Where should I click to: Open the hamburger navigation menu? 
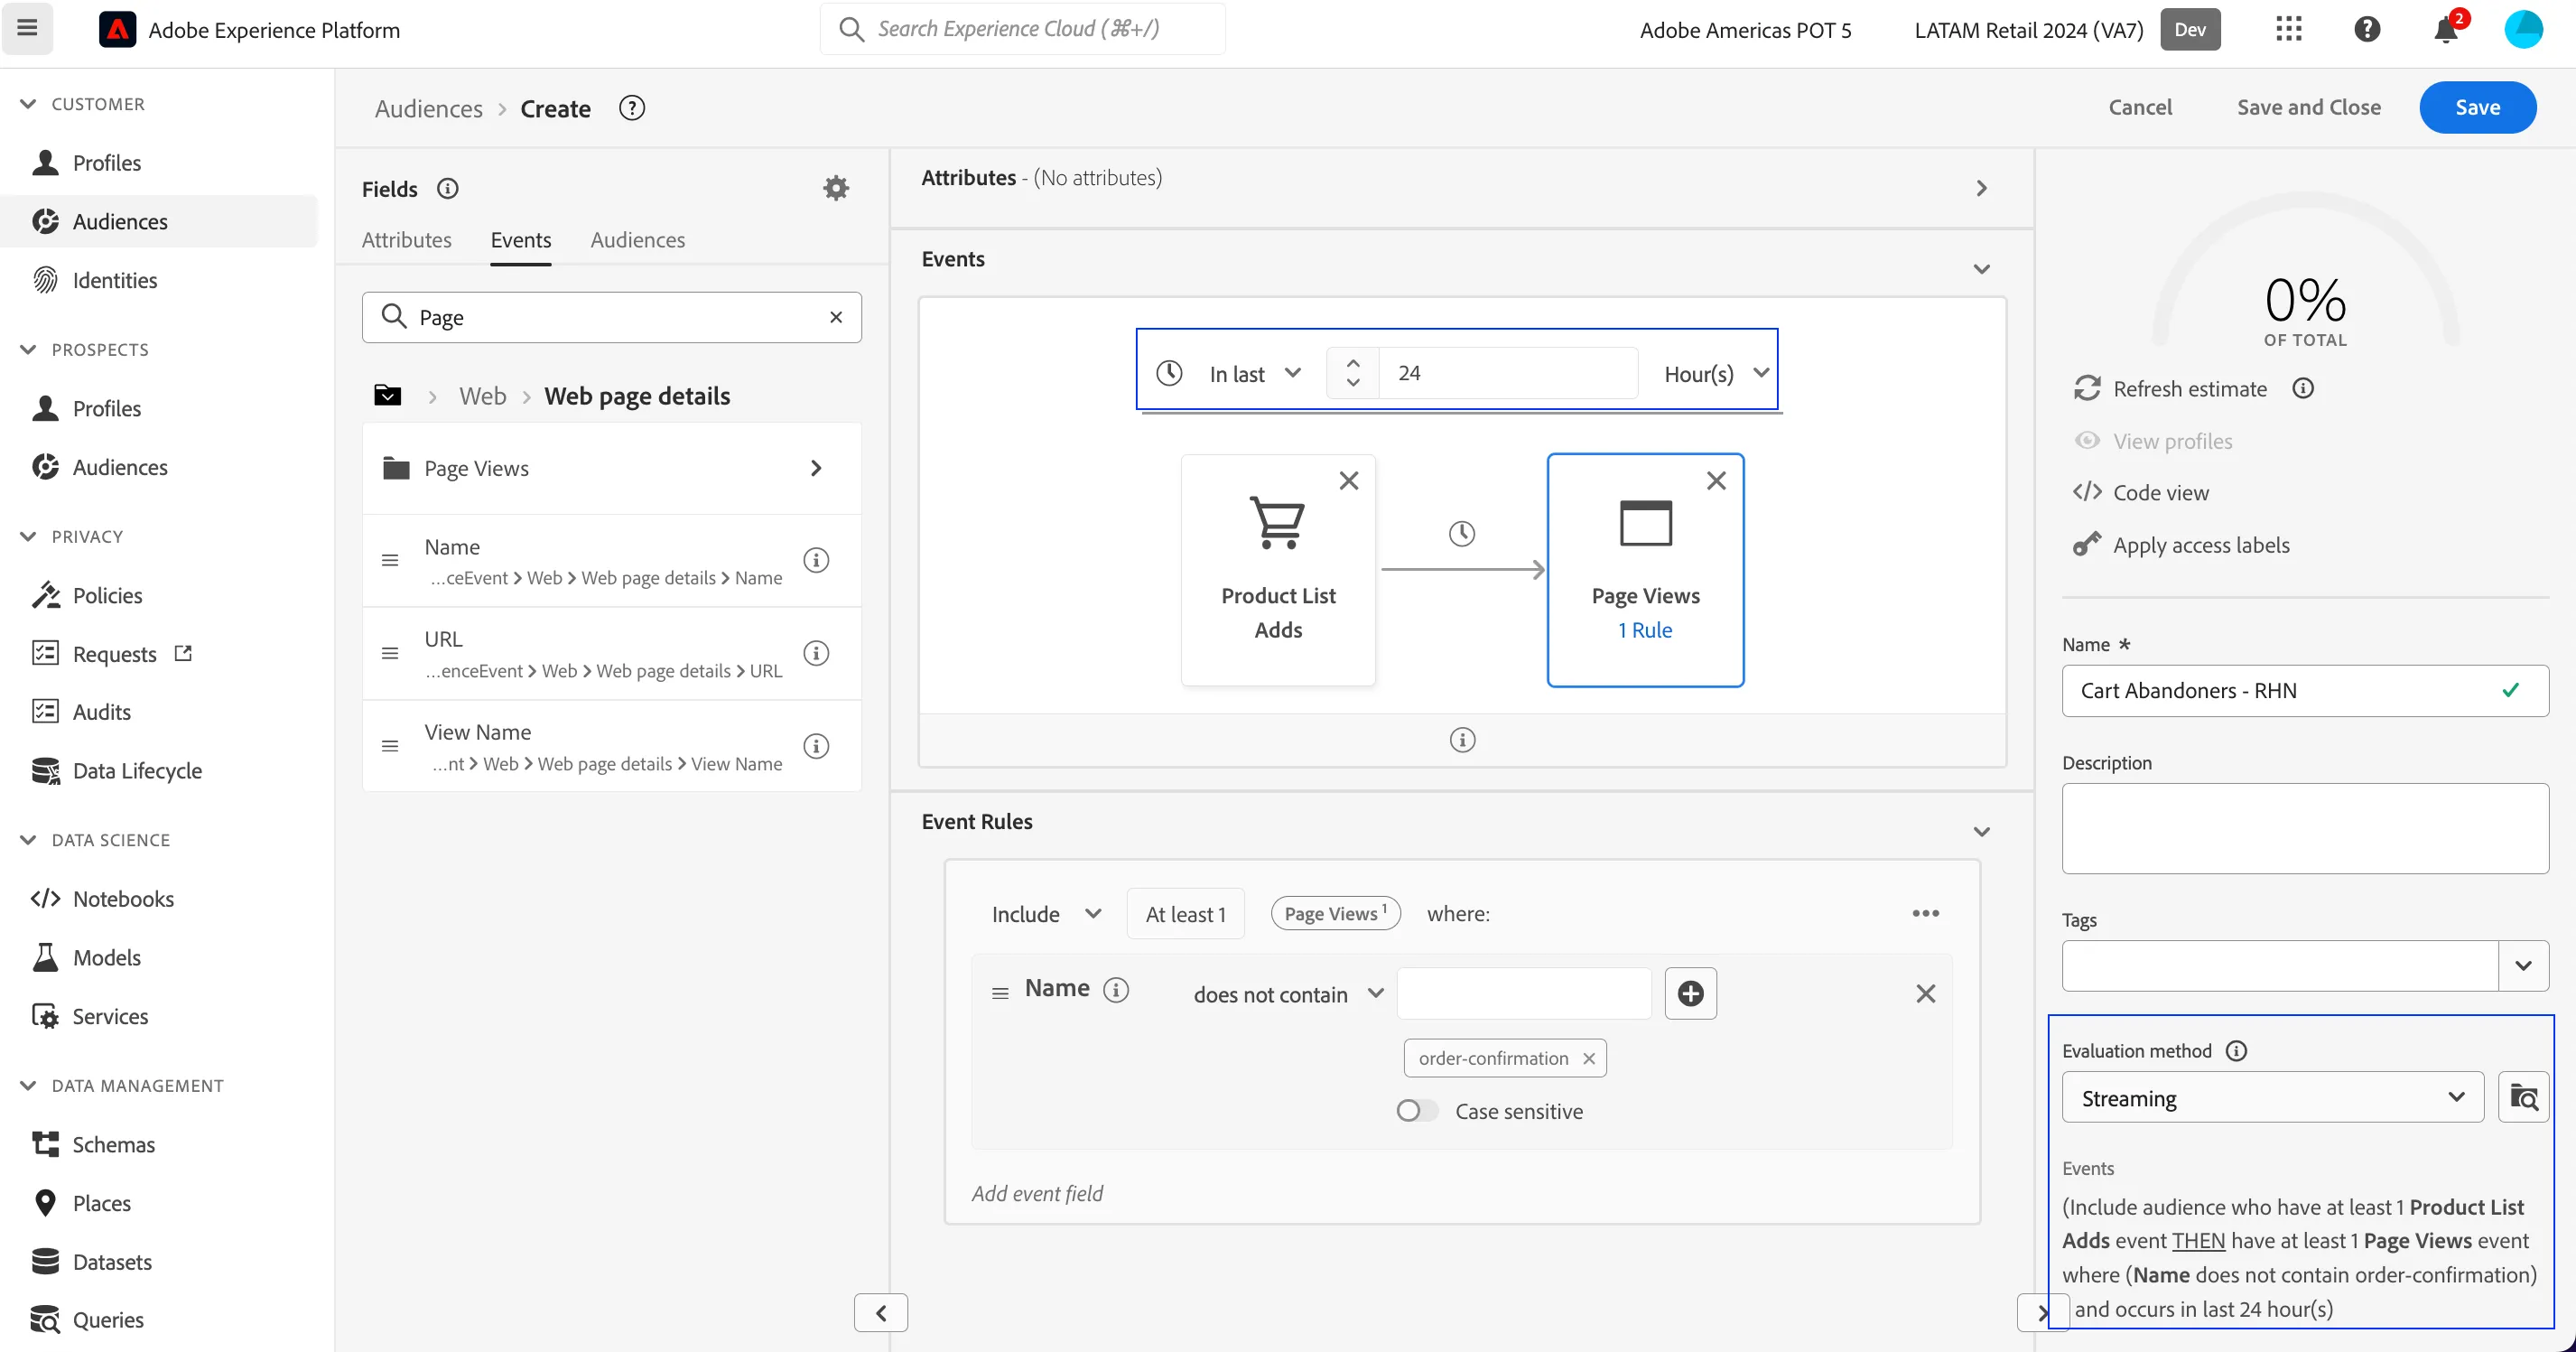point(27,28)
